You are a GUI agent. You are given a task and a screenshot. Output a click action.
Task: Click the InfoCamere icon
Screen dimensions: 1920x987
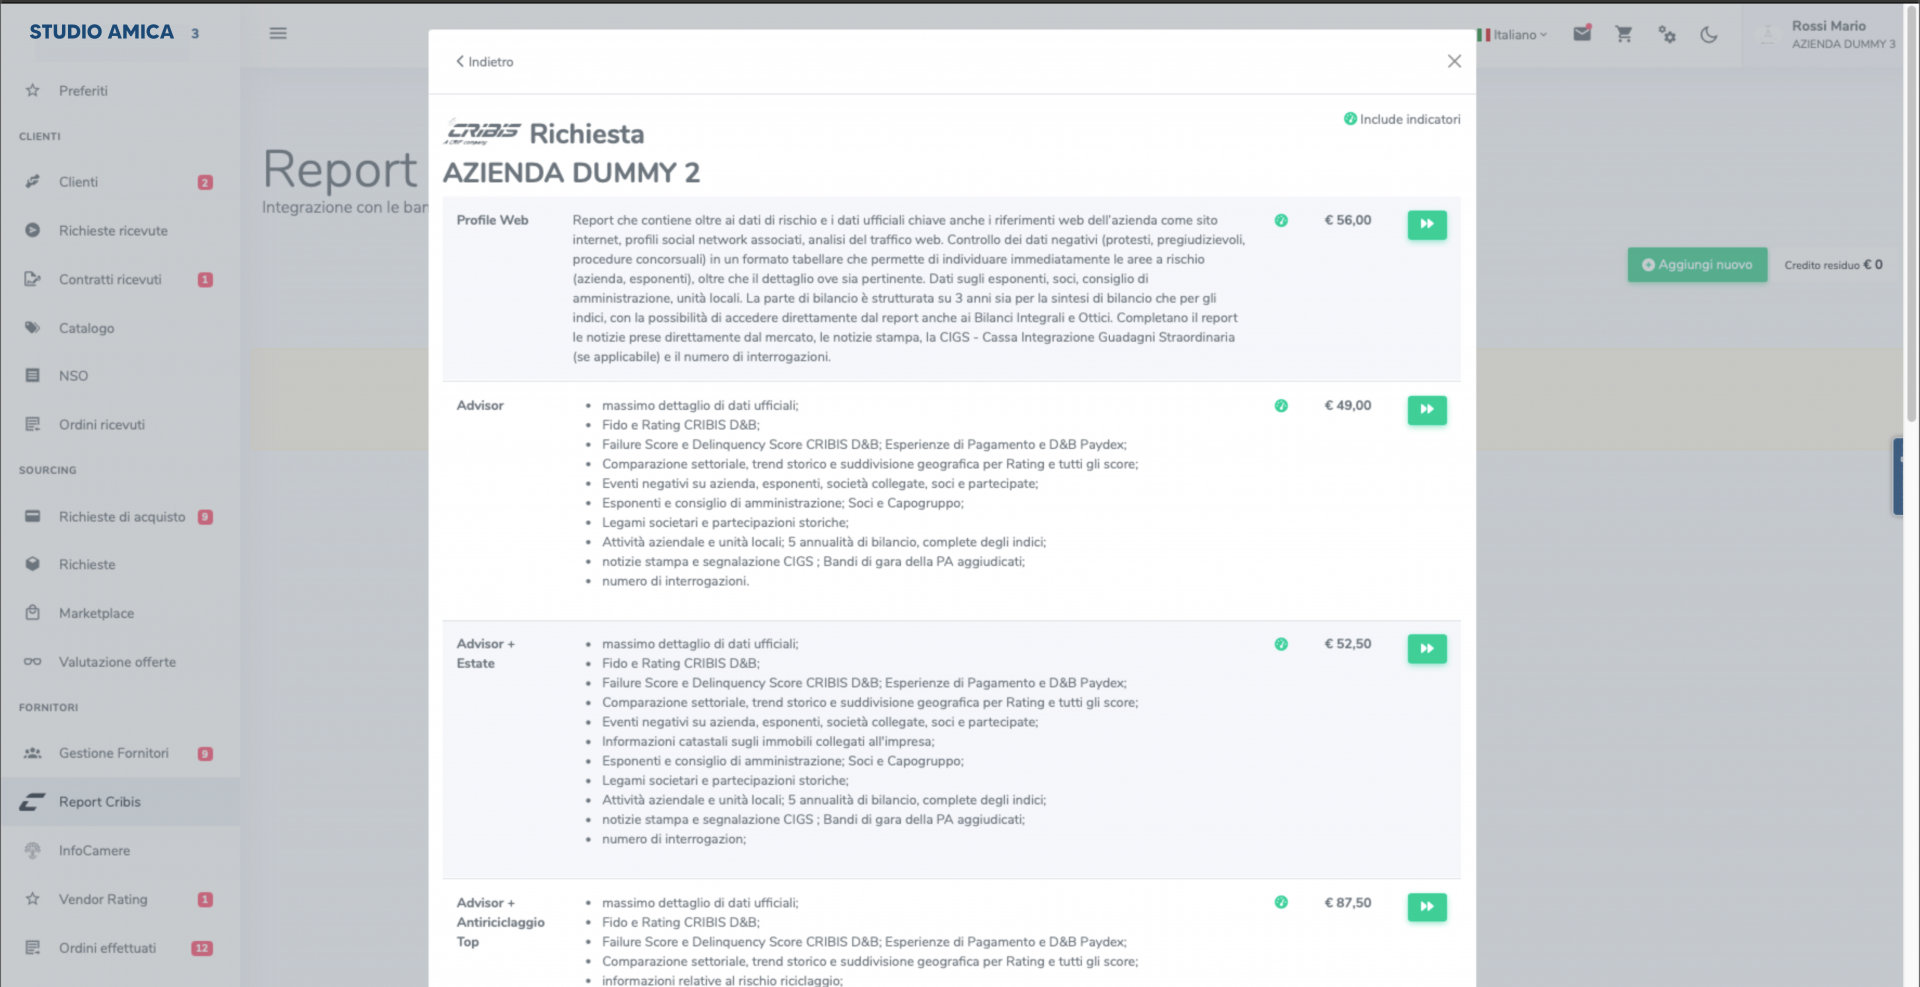coord(32,851)
